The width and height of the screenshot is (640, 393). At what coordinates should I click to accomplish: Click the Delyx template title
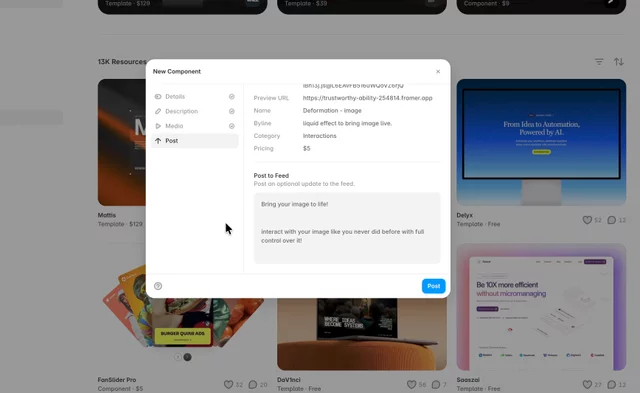(x=464, y=215)
